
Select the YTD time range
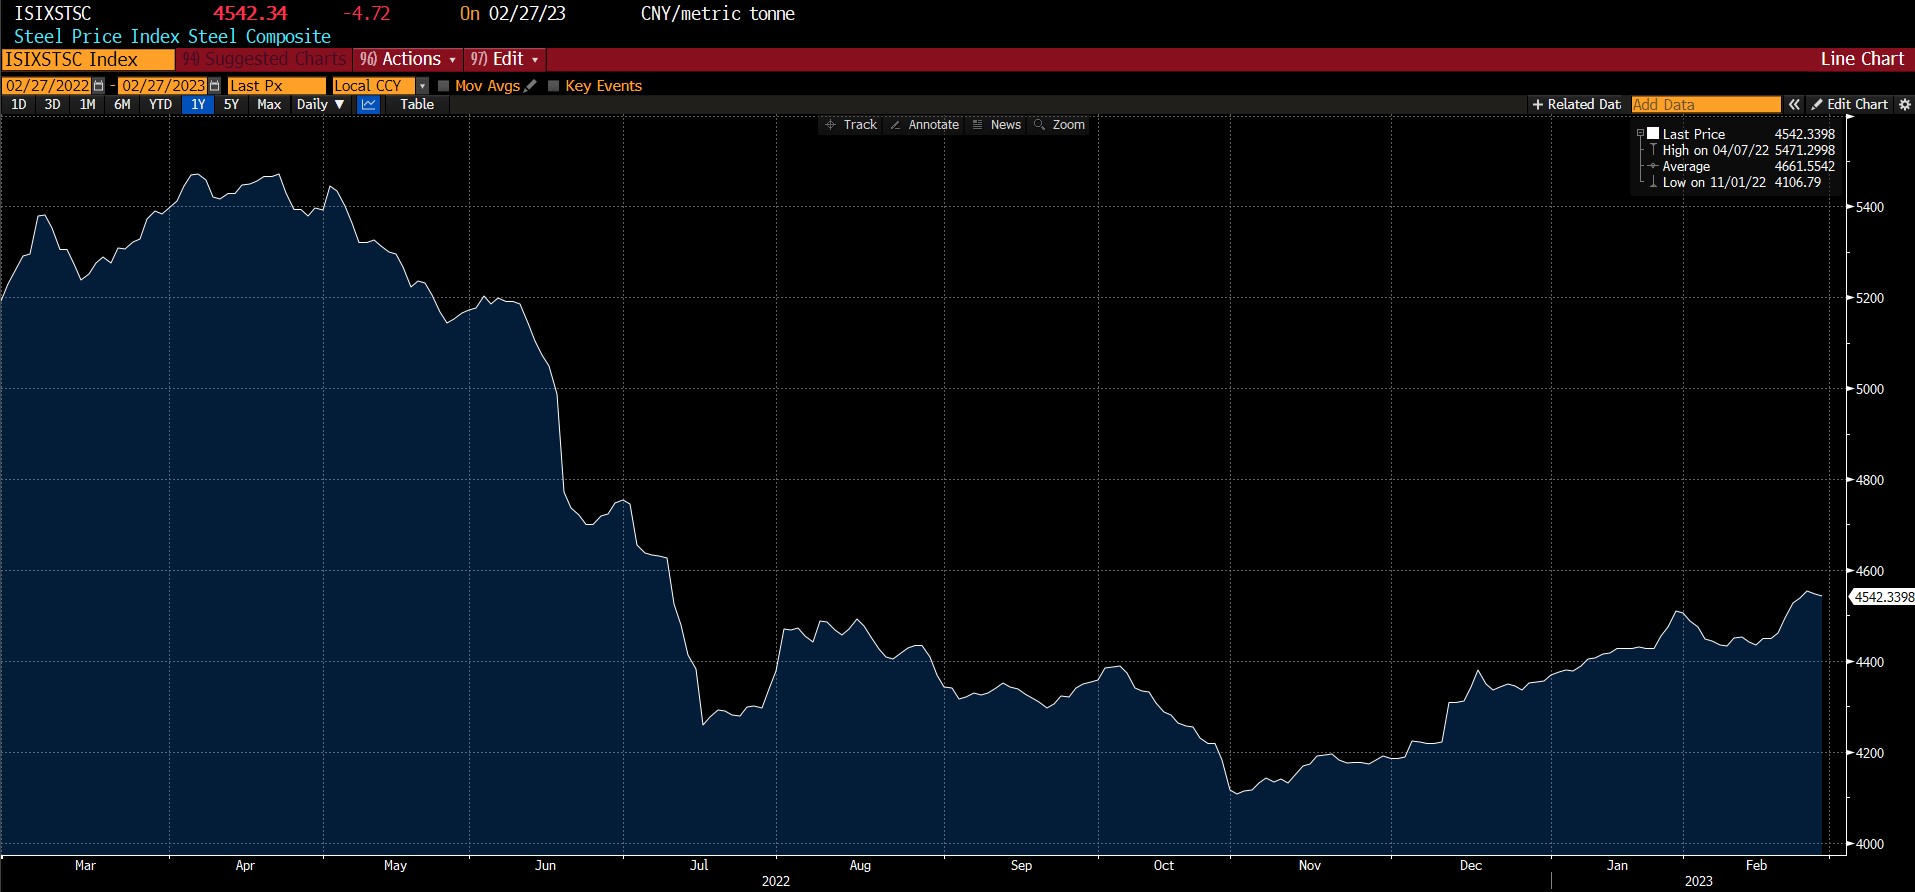coord(160,104)
